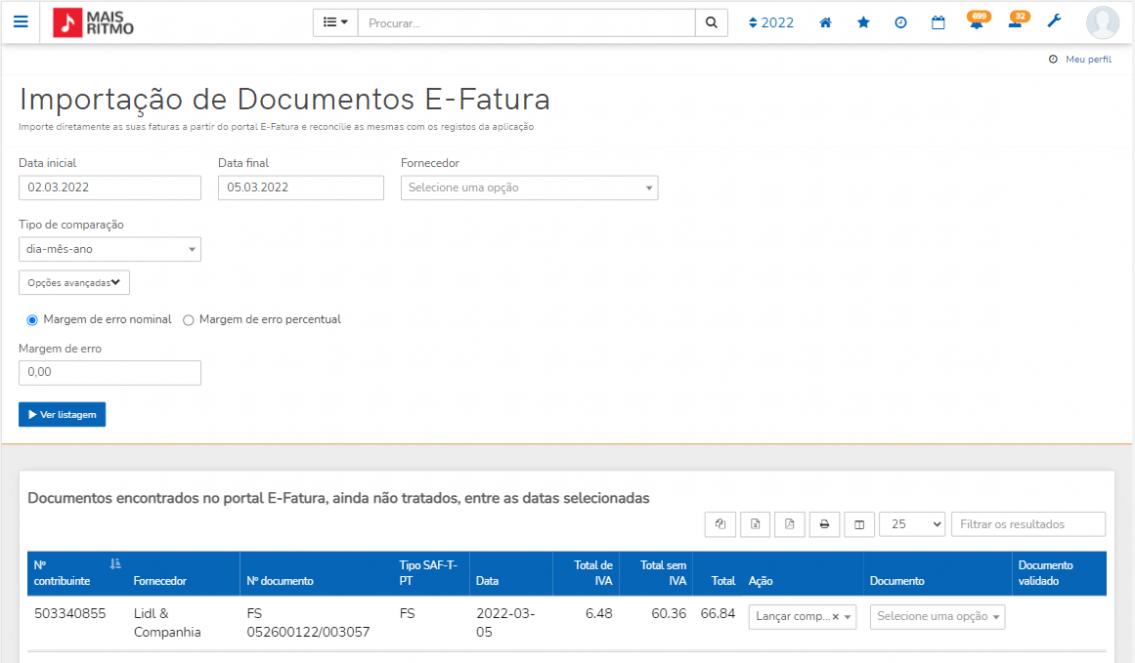Open the calendar icon in header
Viewport: 1135px width, 663px height.
pos(938,23)
